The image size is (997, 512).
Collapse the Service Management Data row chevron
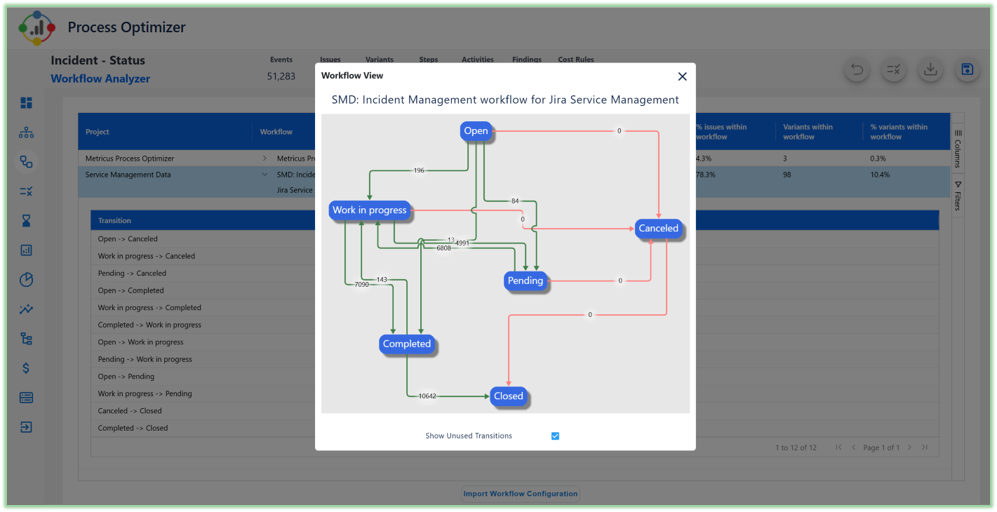click(265, 174)
